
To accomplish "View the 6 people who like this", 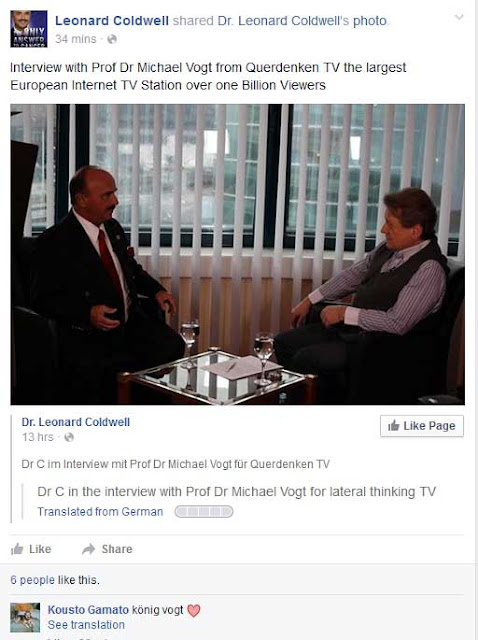I will 32,580.
